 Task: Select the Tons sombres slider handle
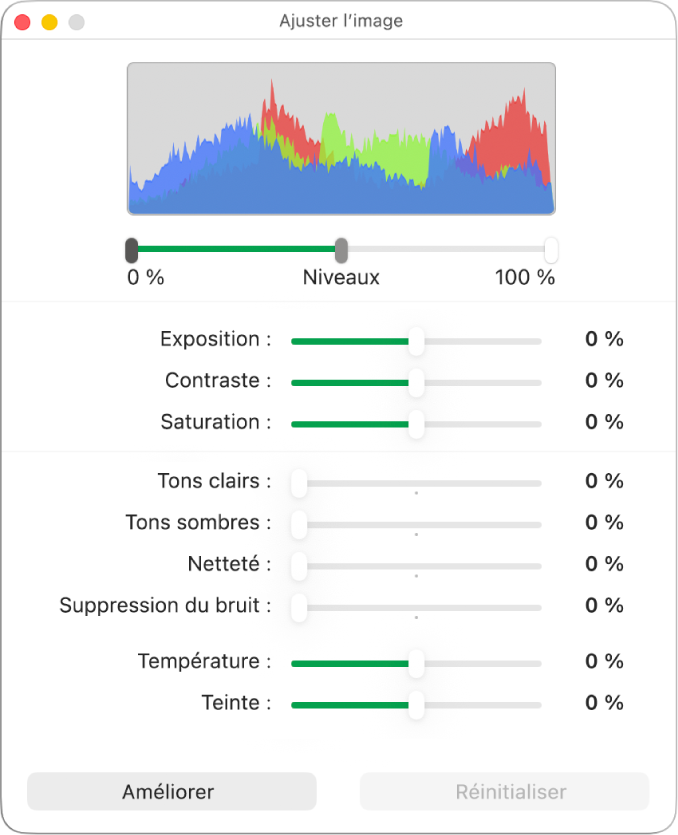(297, 523)
